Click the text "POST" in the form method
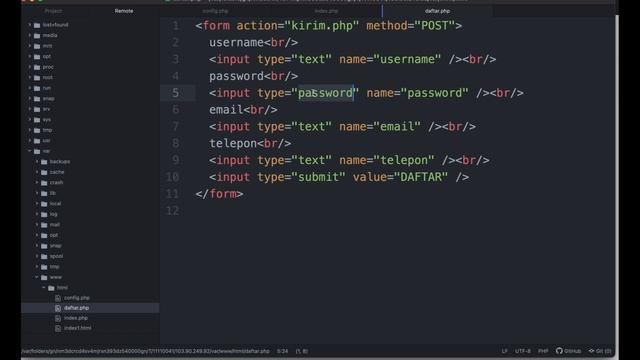The width and height of the screenshot is (640, 360). [x=435, y=26]
